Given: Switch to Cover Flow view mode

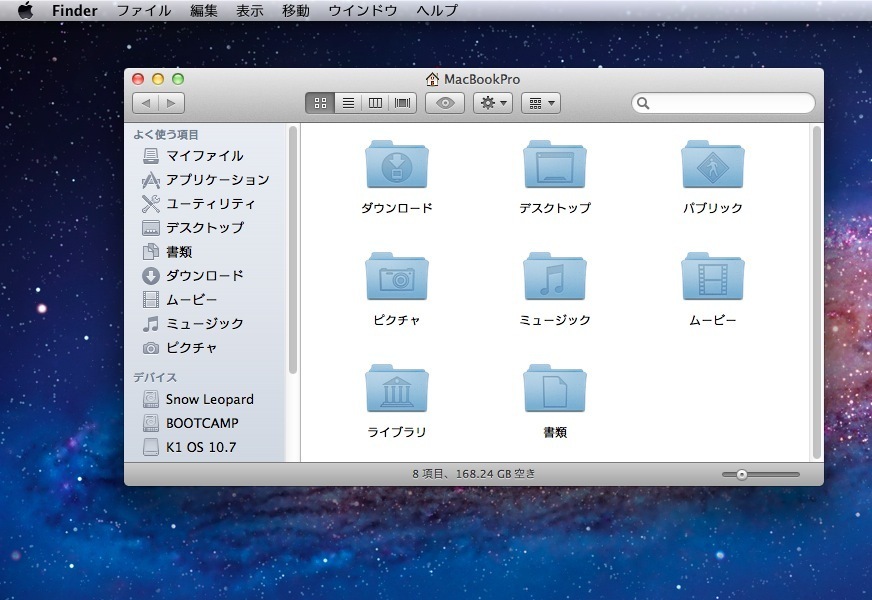Looking at the screenshot, I should point(404,103).
